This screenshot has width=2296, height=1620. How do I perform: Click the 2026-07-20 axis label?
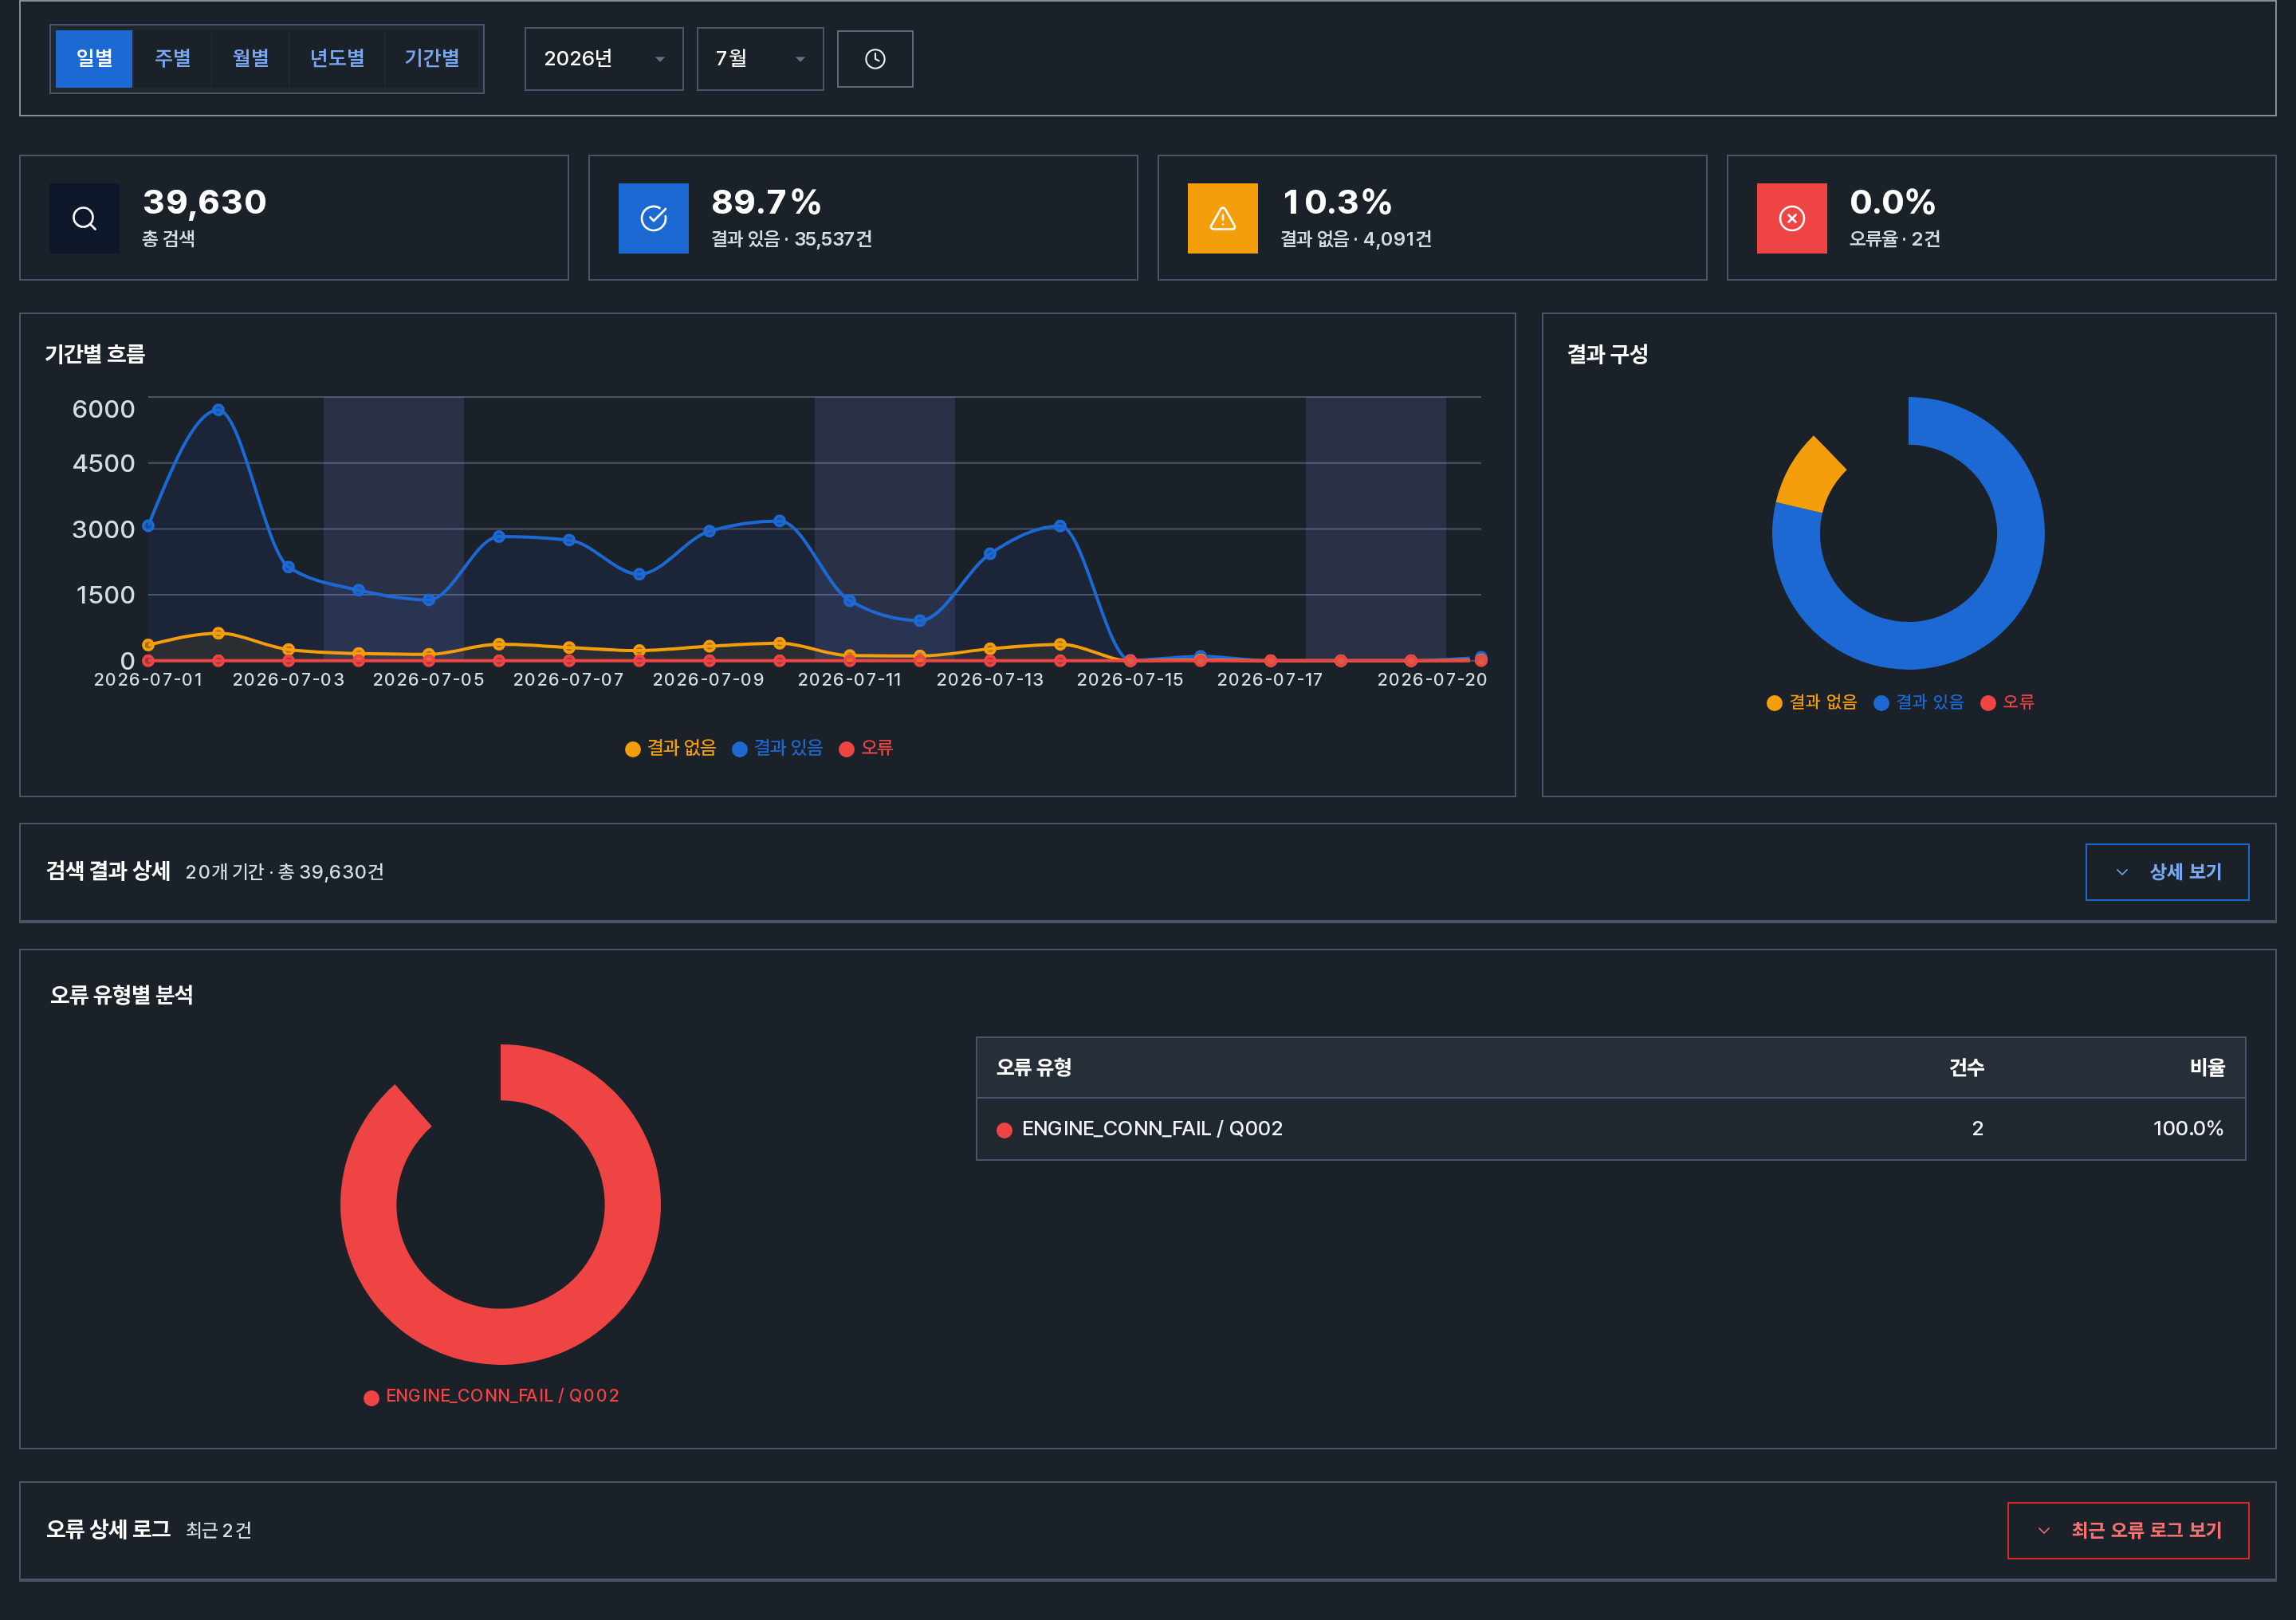1432,680
